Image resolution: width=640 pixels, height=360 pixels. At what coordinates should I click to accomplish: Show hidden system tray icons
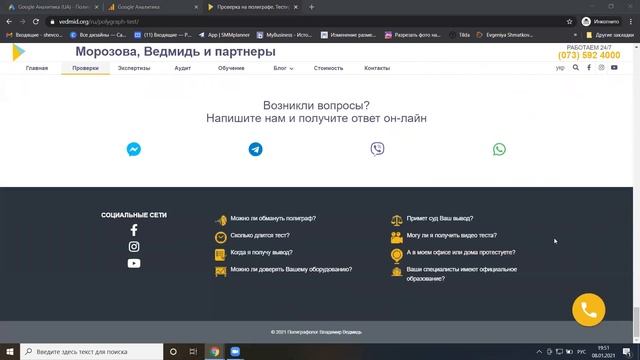[x=539, y=352]
